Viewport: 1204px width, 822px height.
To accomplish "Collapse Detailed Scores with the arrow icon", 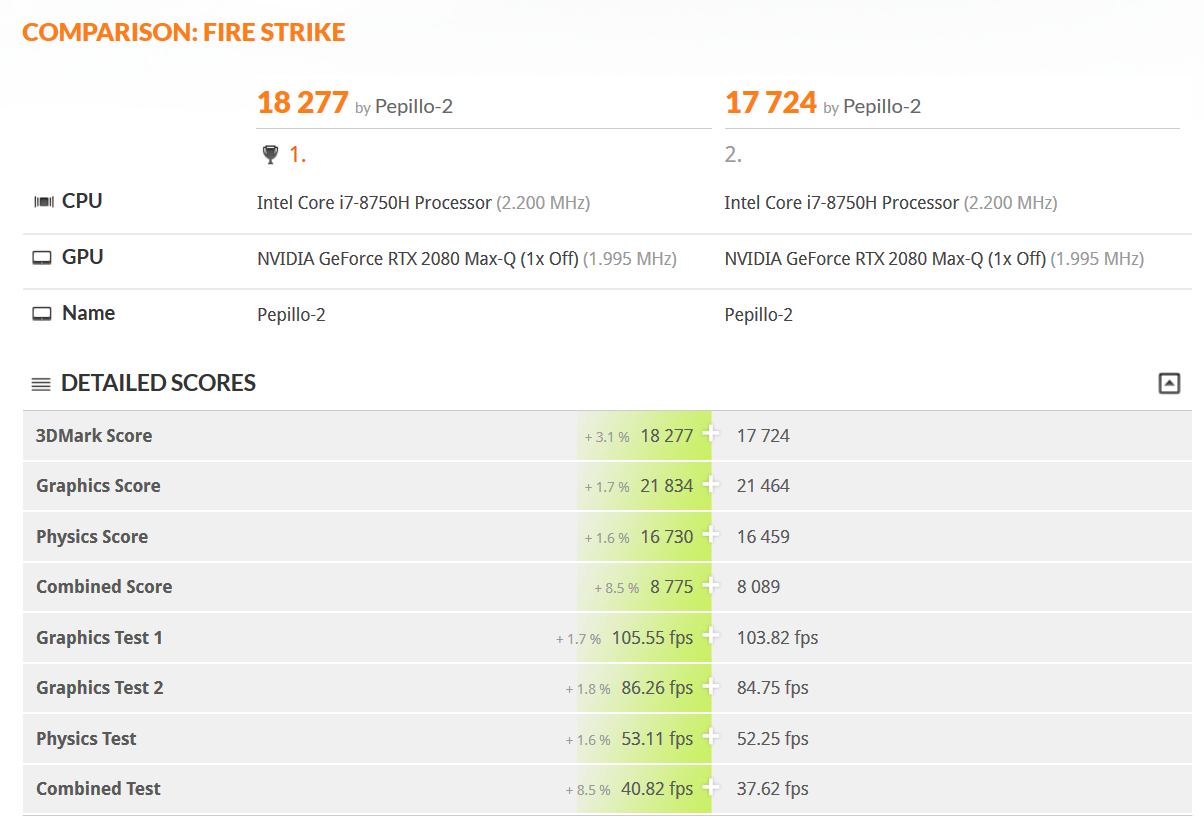I will pos(1169,383).
